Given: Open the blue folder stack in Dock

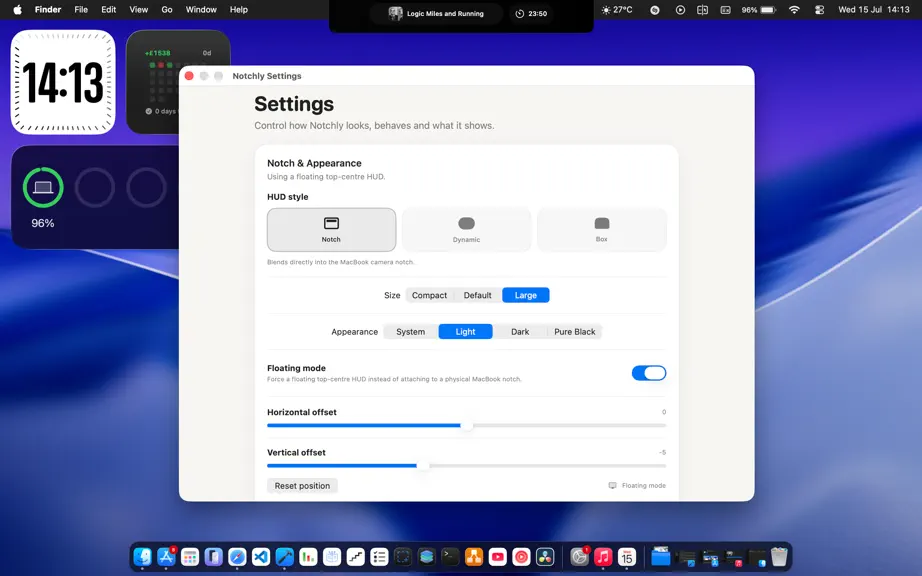Looking at the screenshot, I should 660,556.
